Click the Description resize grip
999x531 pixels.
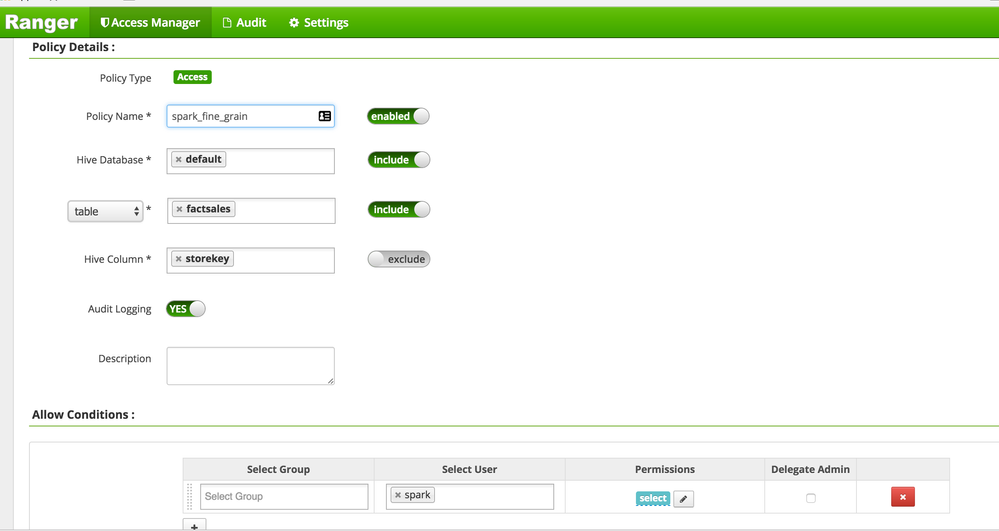pyautogui.click(x=330, y=381)
